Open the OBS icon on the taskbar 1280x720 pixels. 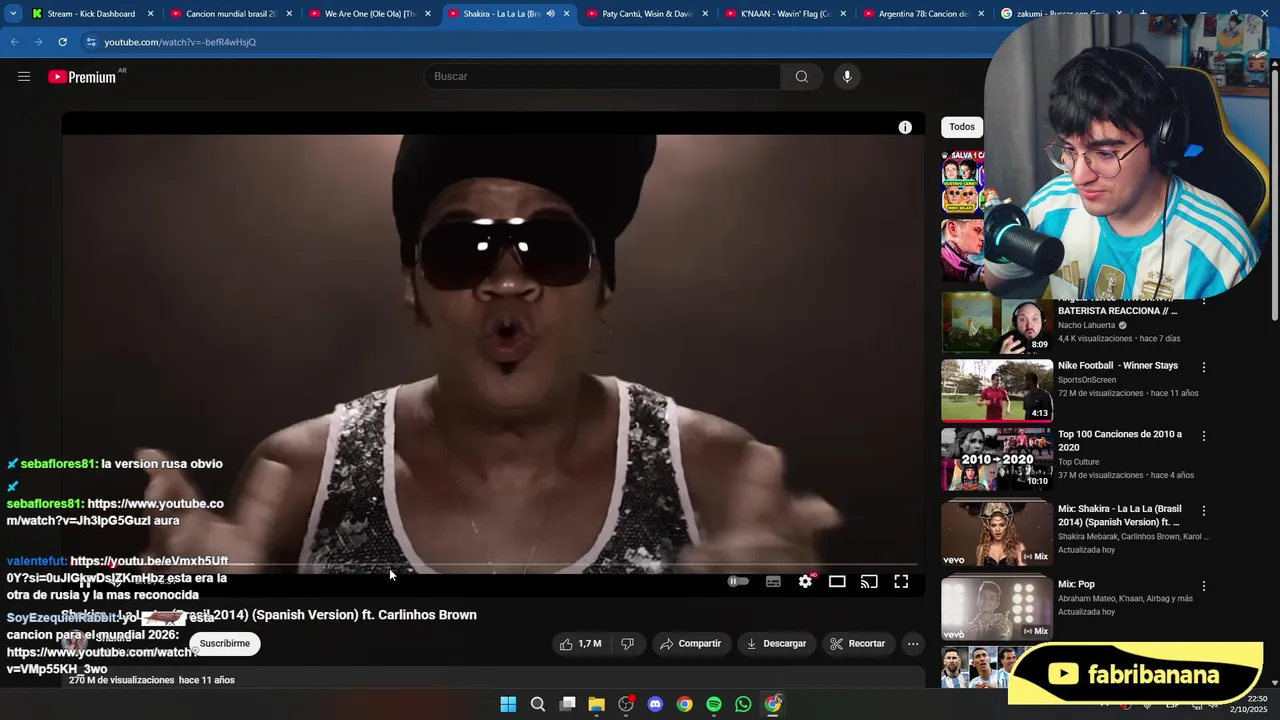tap(626, 704)
